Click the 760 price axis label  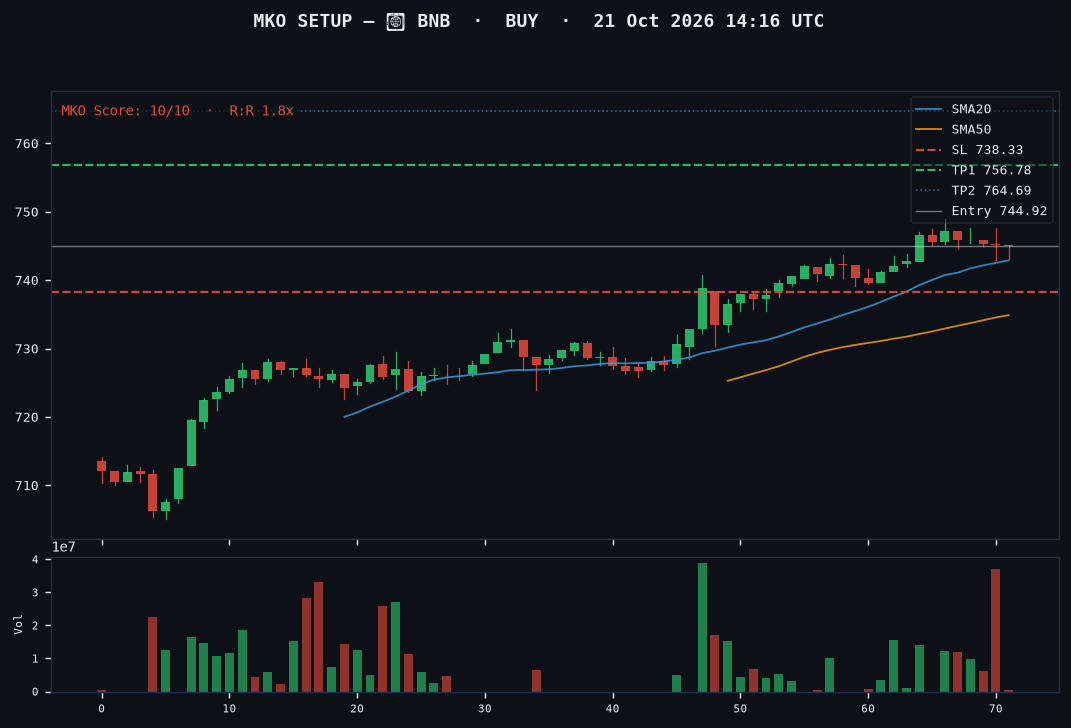[x=27, y=144]
